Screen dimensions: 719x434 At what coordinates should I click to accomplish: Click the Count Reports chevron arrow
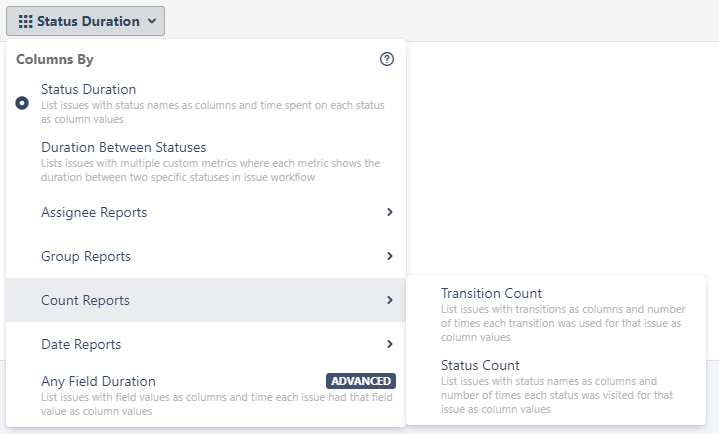pyautogui.click(x=389, y=300)
